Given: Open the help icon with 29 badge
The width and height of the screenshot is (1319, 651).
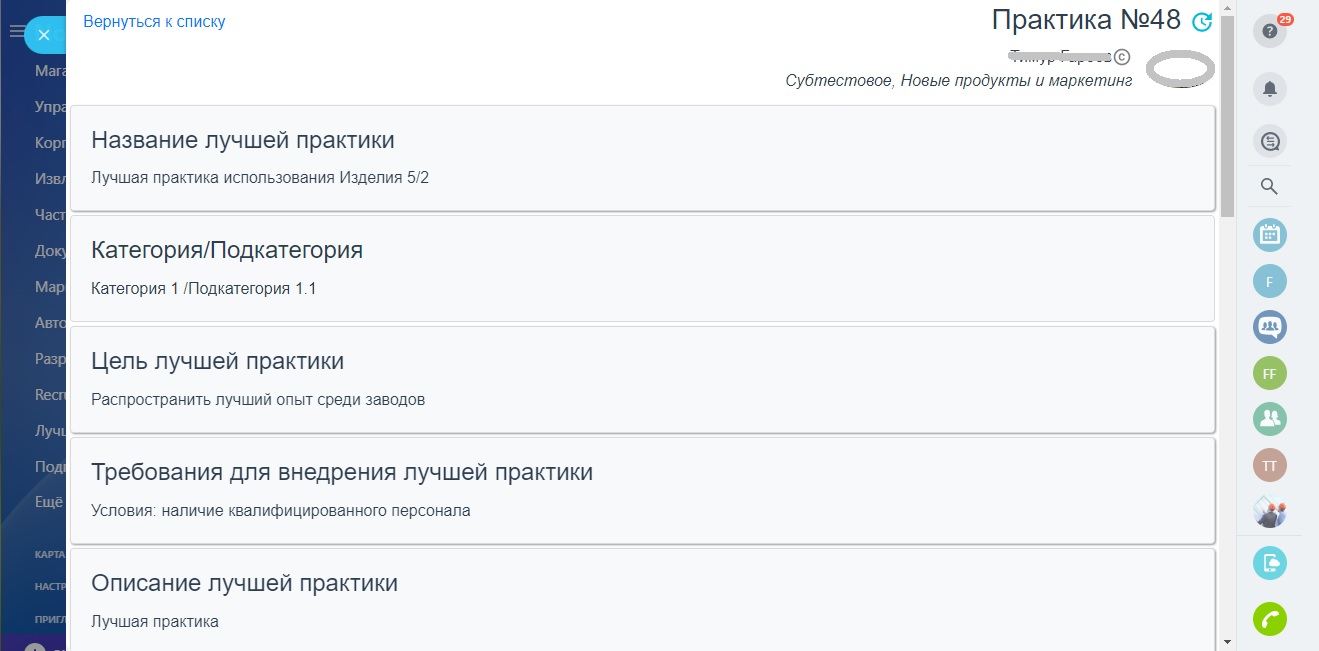Looking at the screenshot, I should [x=1270, y=31].
